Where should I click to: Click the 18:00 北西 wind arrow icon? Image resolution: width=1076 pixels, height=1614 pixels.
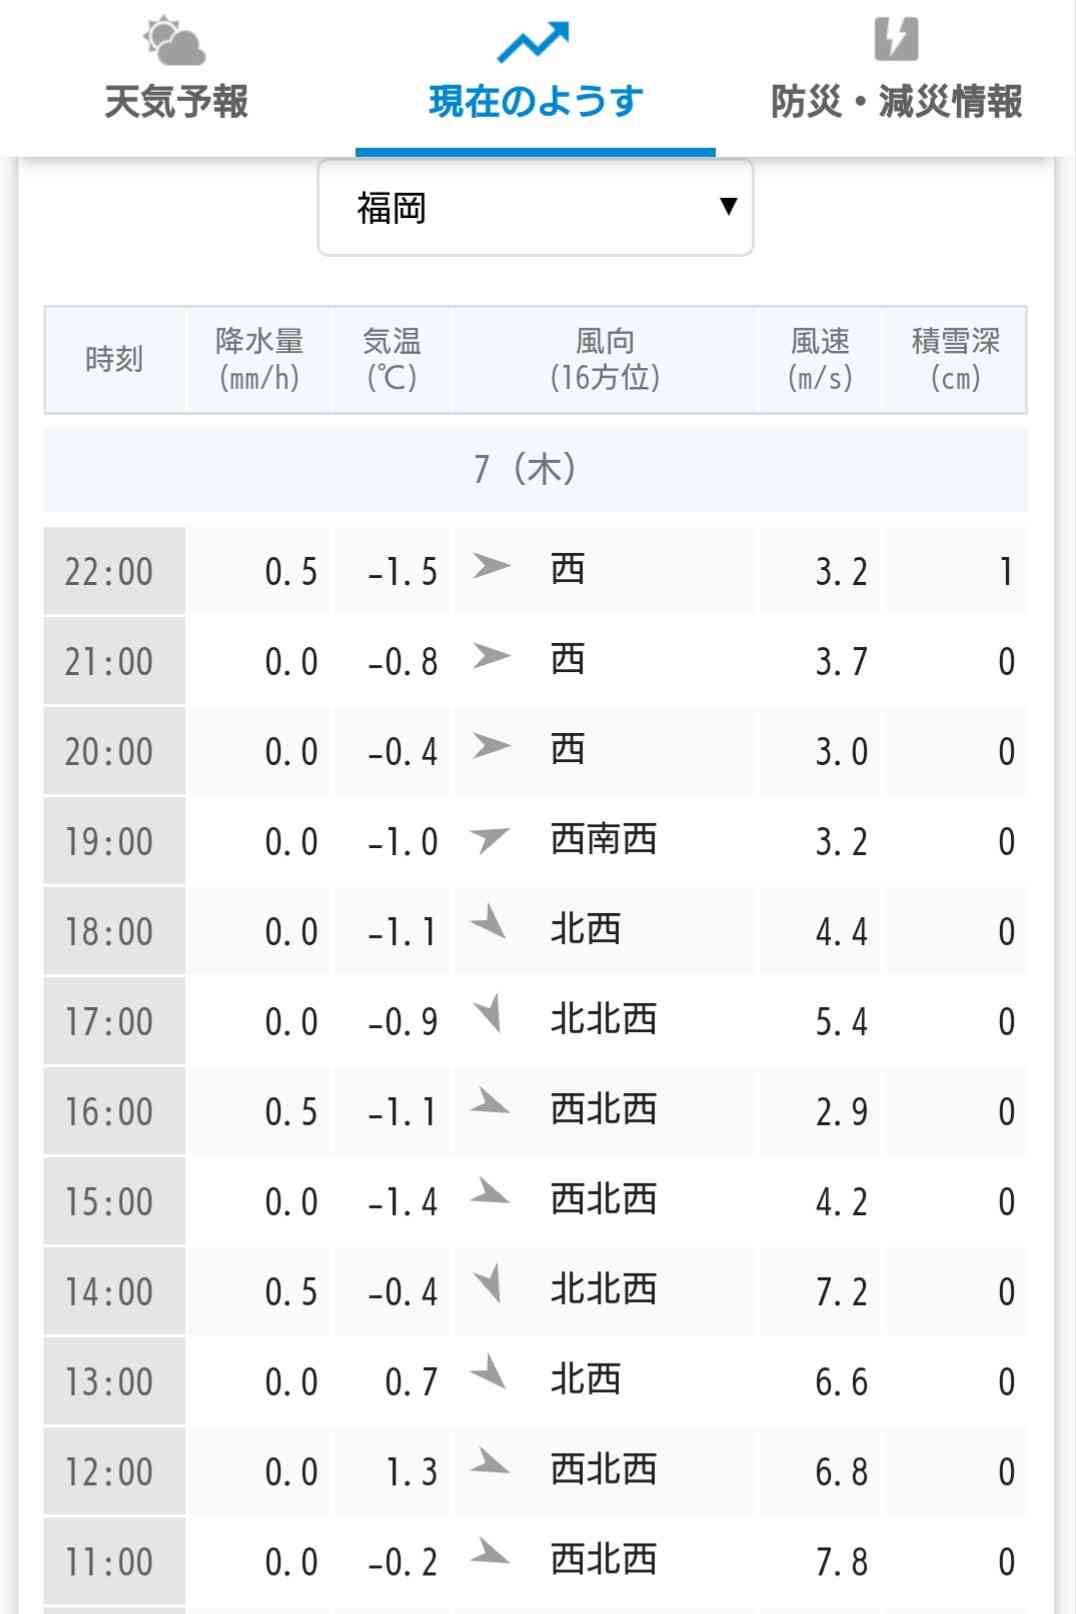(x=489, y=922)
